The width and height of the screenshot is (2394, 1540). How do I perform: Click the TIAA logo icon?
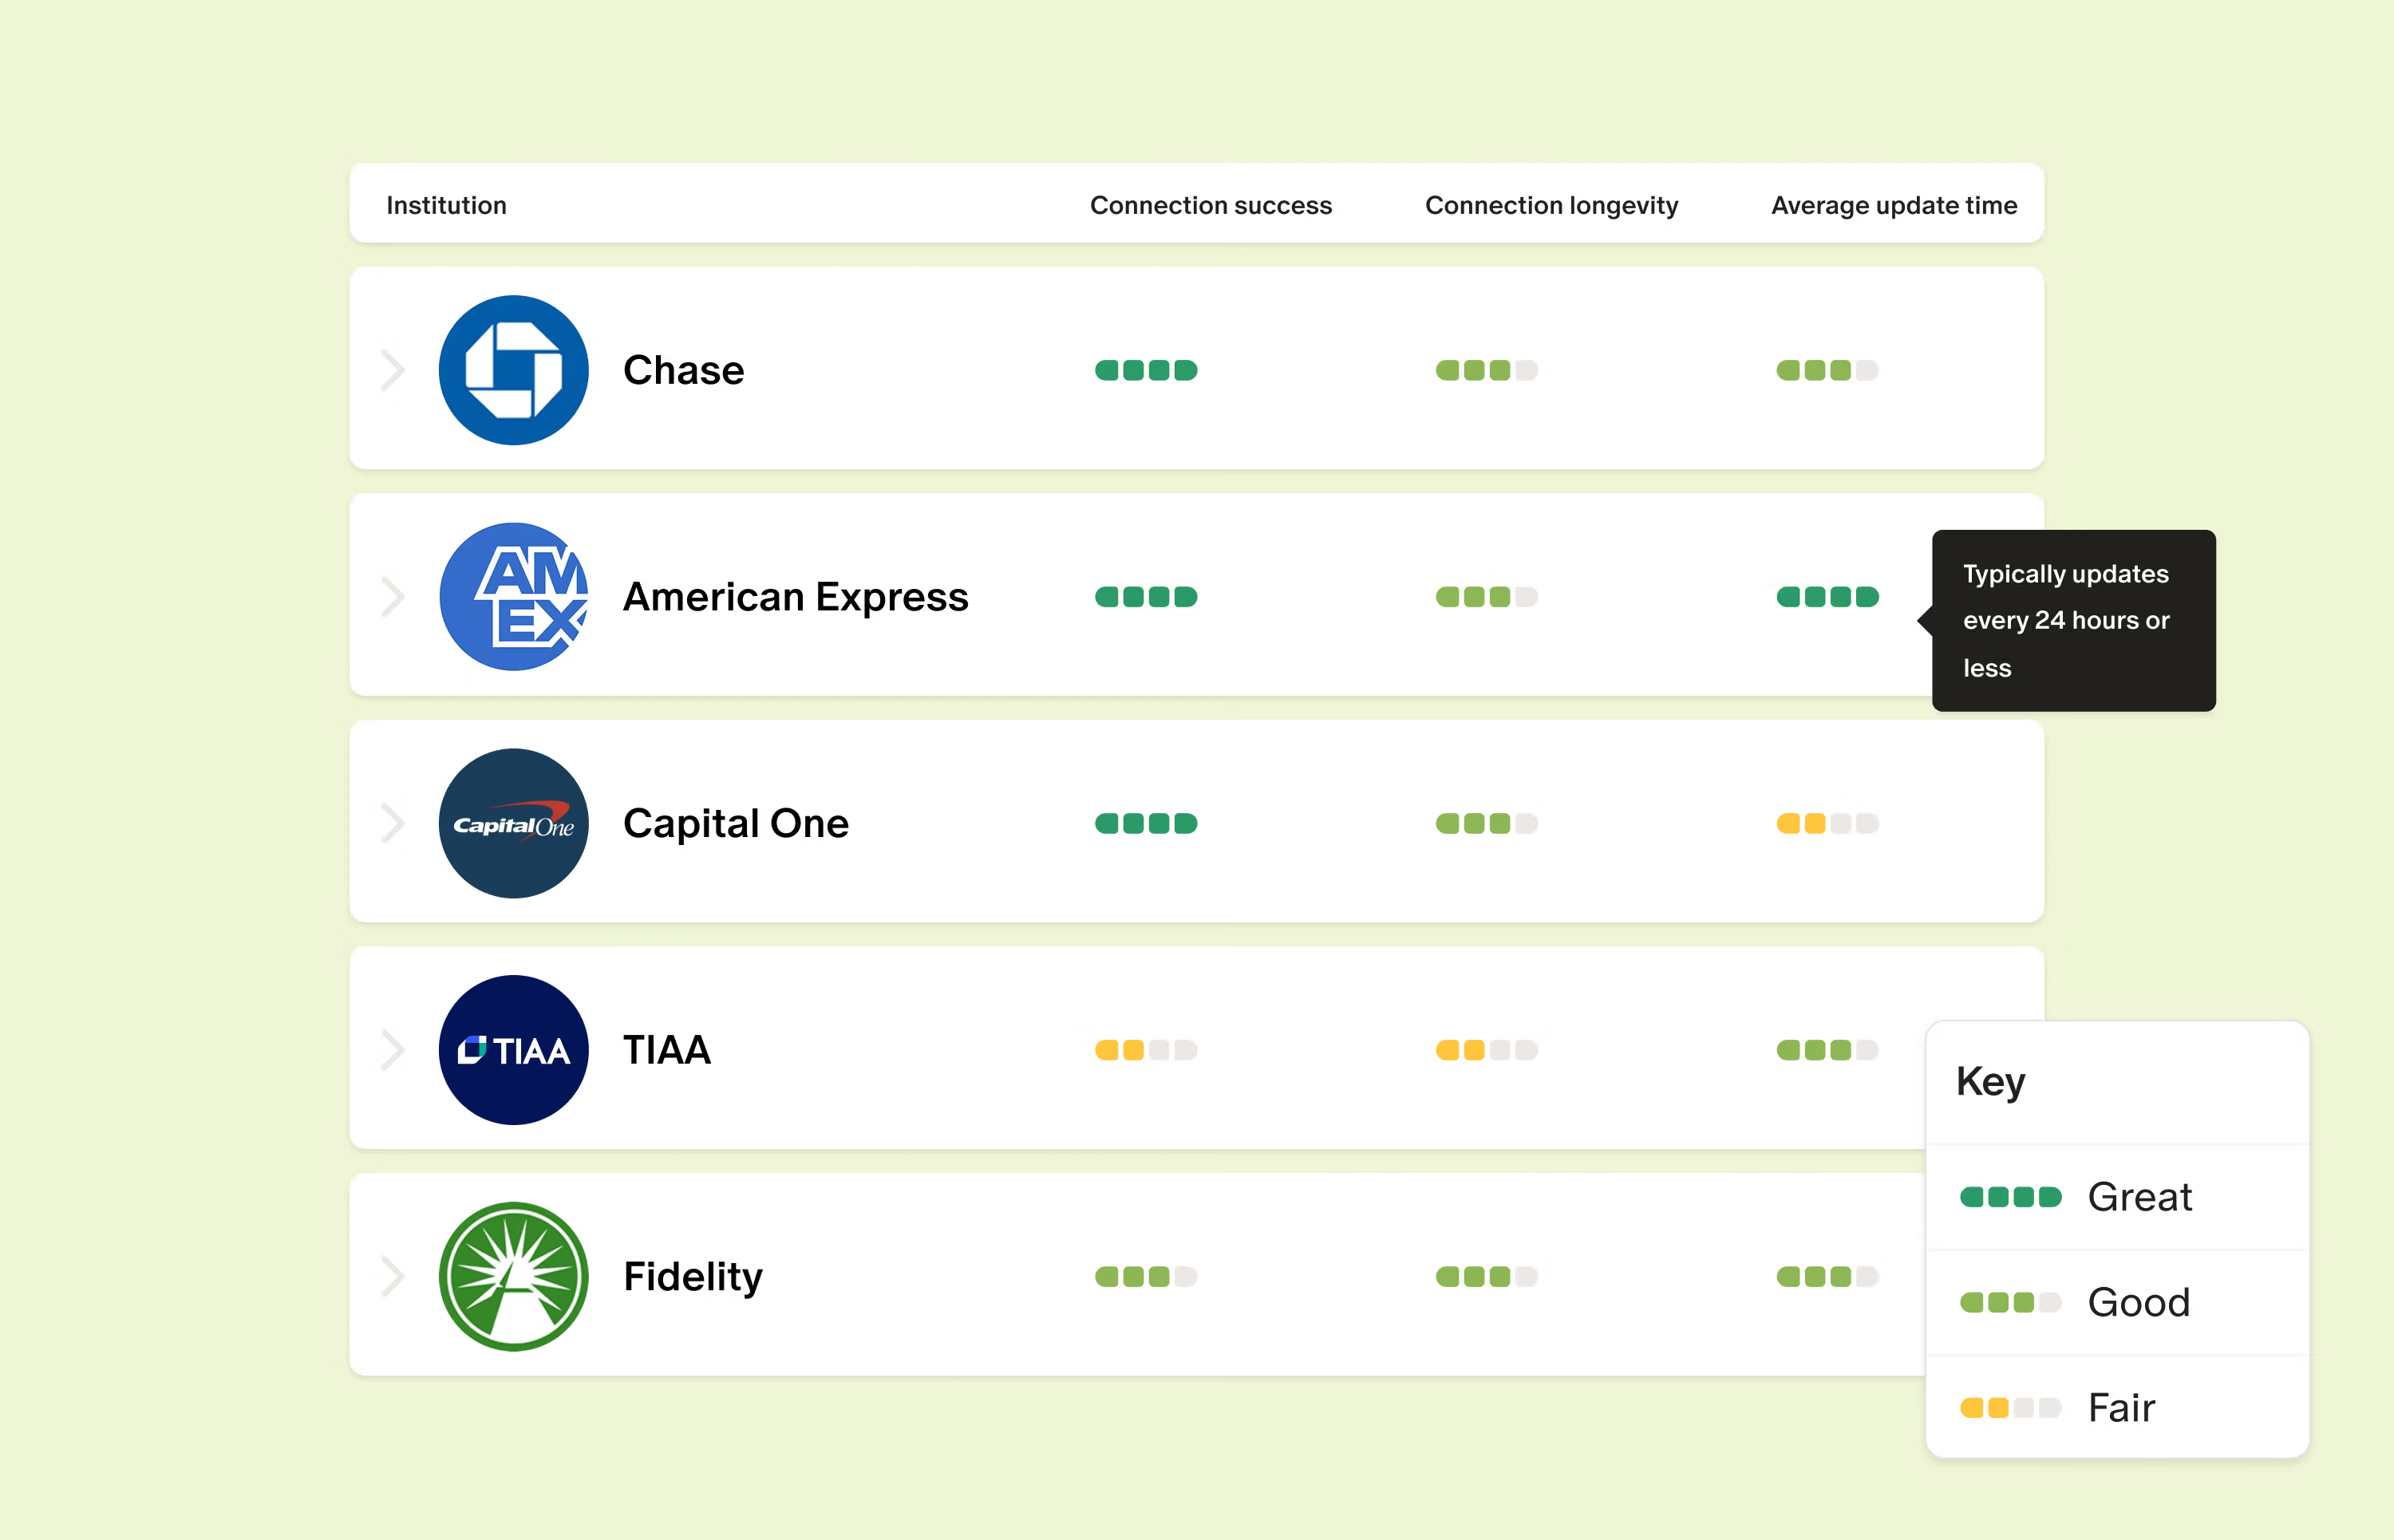(513, 1050)
